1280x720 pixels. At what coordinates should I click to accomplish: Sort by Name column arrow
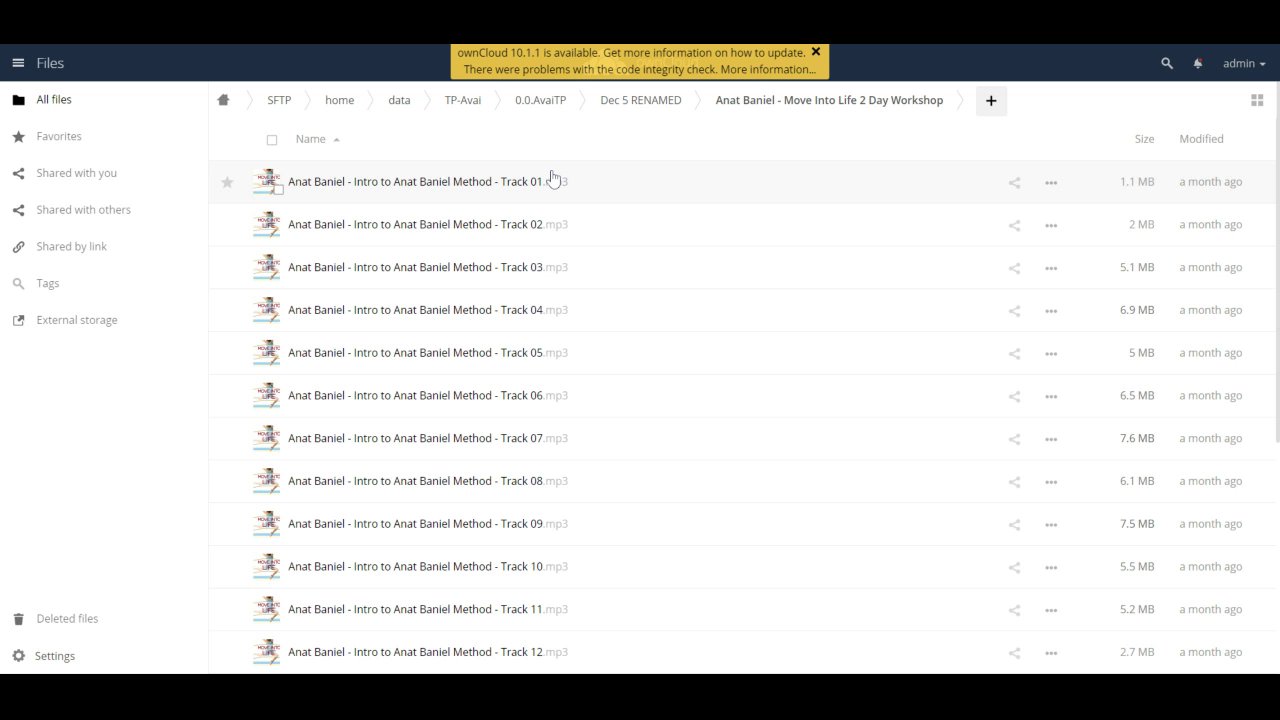[x=337, y=140]
